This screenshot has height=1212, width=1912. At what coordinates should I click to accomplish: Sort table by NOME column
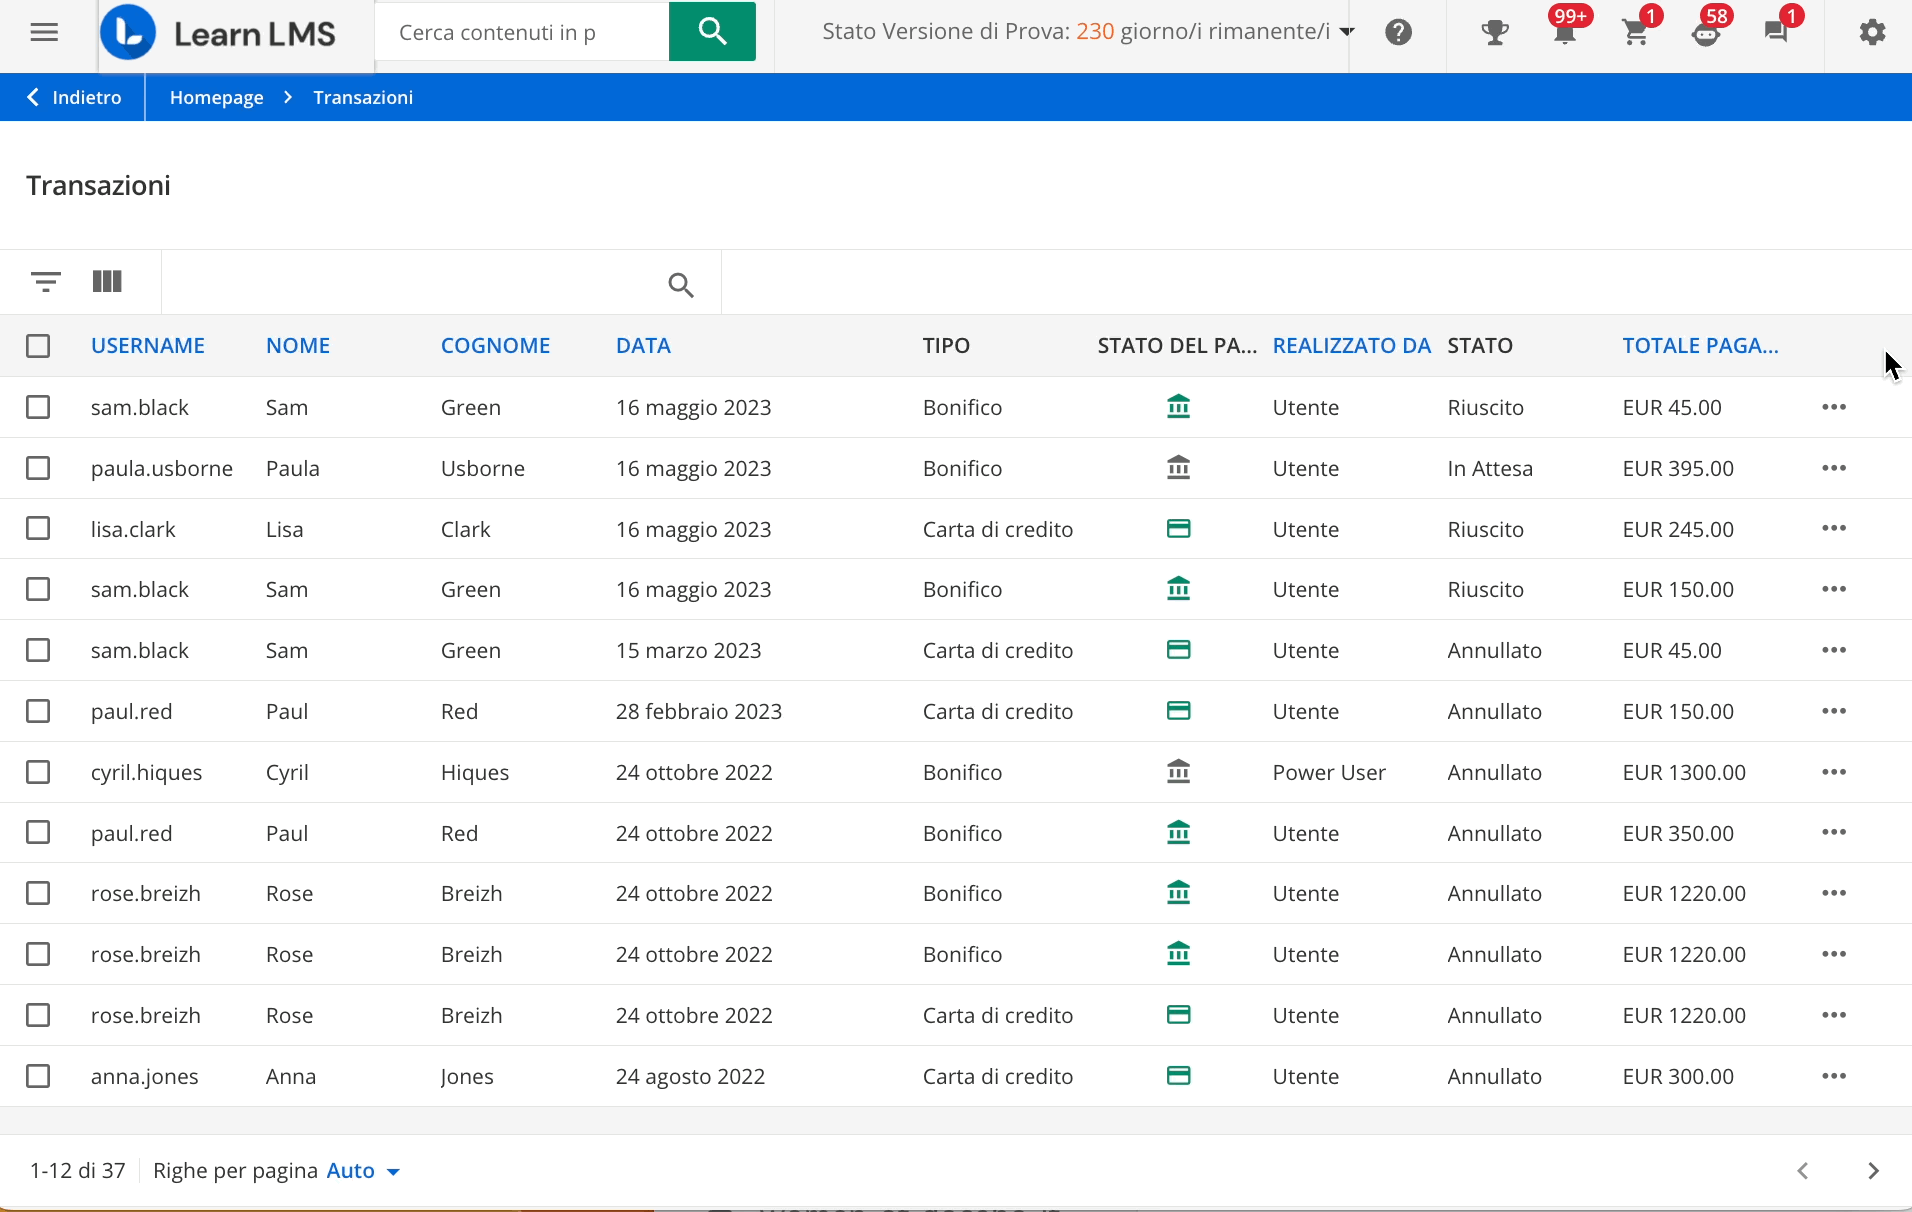click(298, 346)
